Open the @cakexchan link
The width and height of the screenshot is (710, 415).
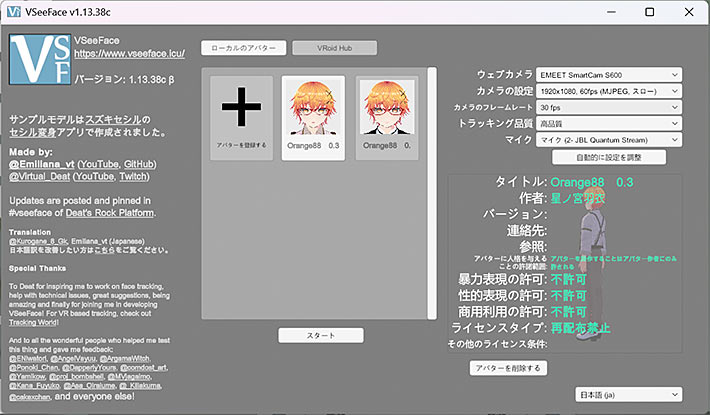point(29,397)
